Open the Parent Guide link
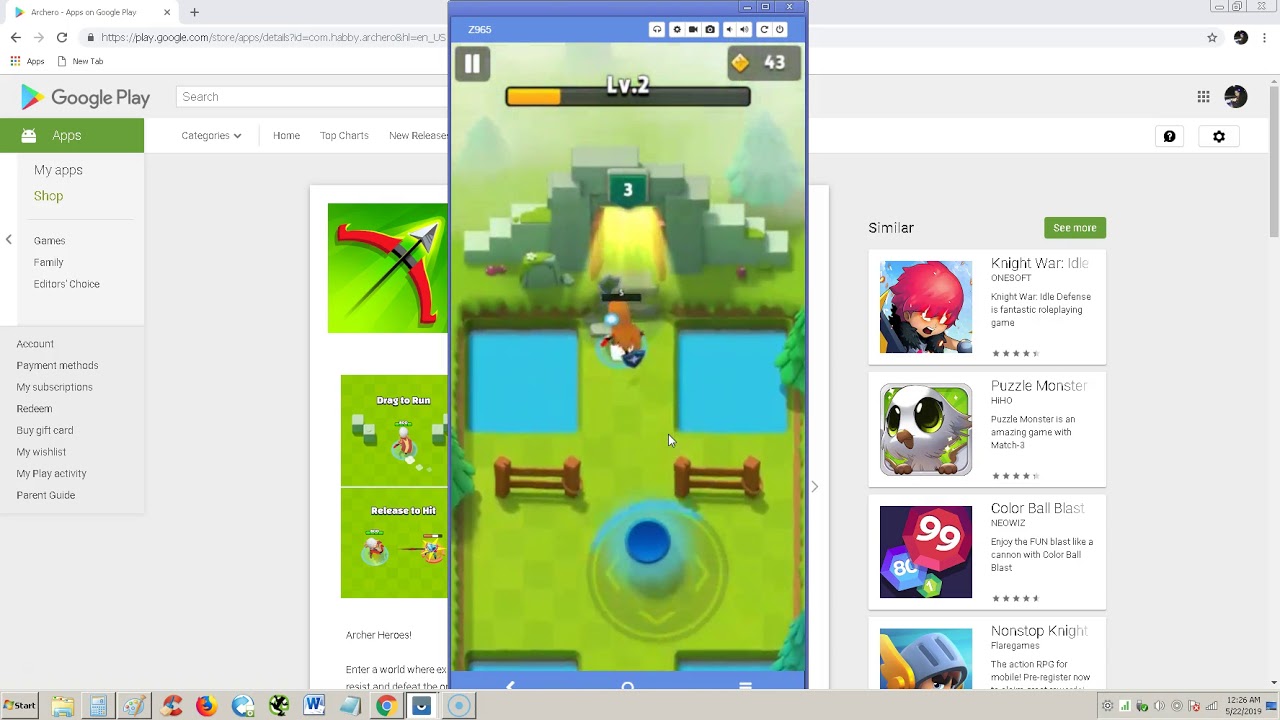Screen dimensions: 1280x720 click(45, 496)
